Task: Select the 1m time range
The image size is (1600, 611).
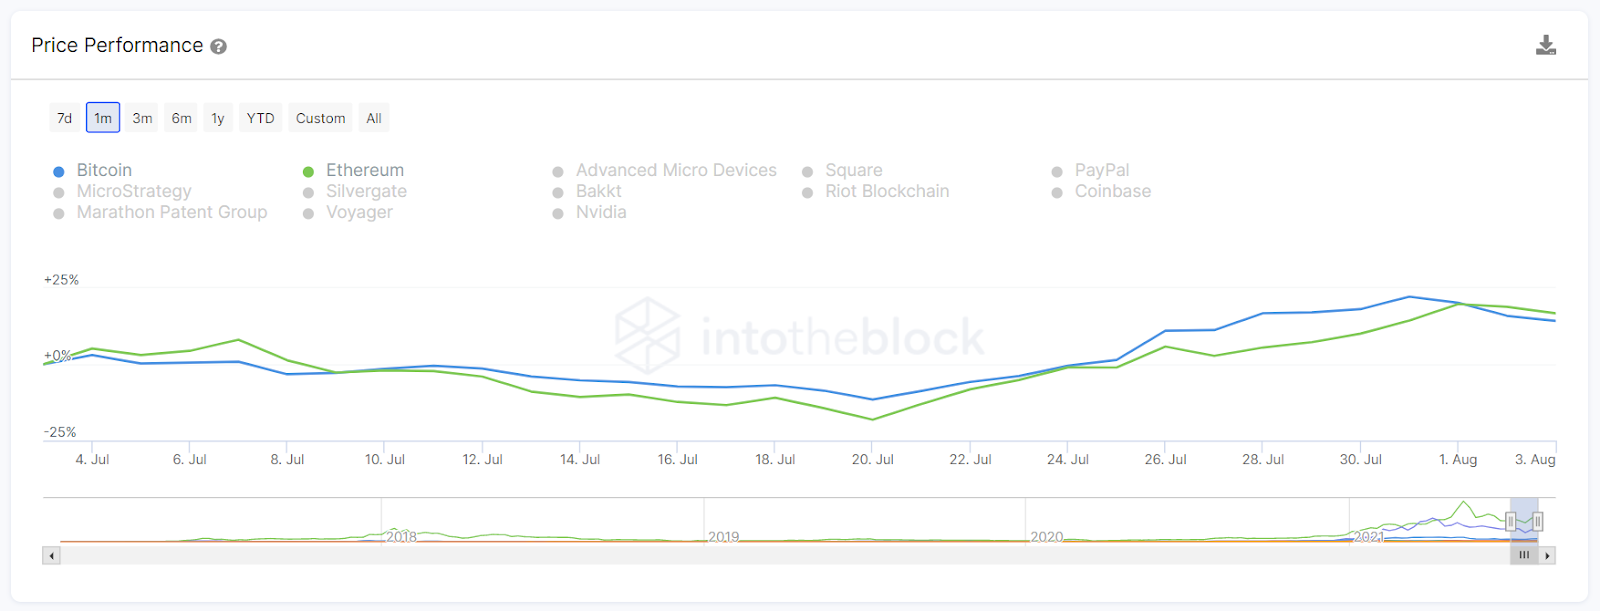Action: 103,118
